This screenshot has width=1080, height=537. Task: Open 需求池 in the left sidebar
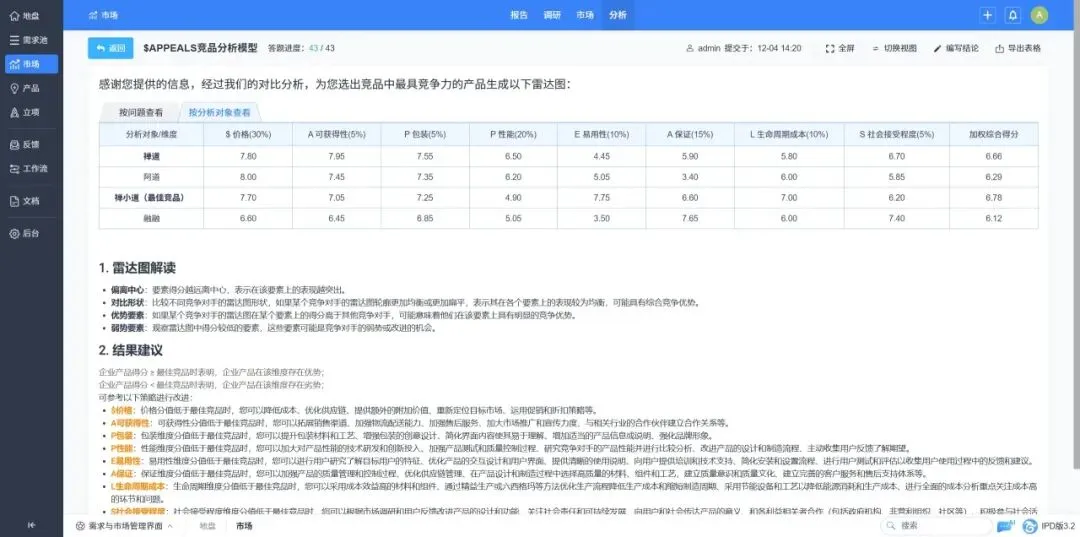tap(29, 40)
